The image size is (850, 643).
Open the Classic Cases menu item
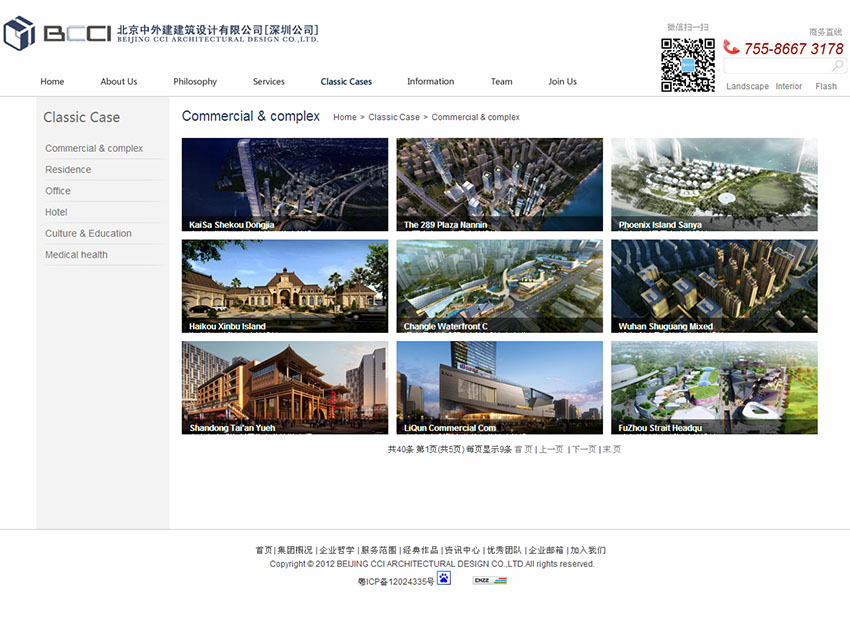(346, 82)
